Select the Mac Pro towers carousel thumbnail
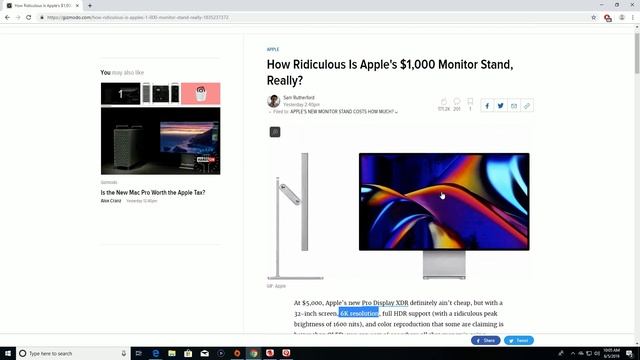The height and width of the screenshot is (360, 640). click(x=160, y=93)
